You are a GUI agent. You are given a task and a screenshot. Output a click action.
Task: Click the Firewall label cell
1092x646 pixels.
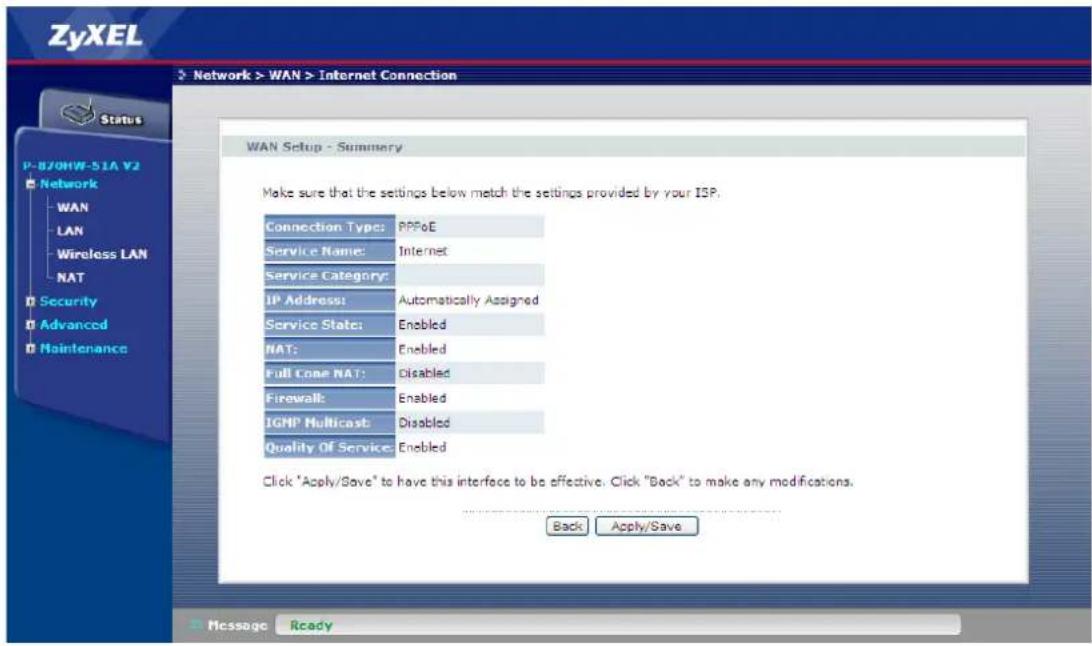tap(329, 398)
